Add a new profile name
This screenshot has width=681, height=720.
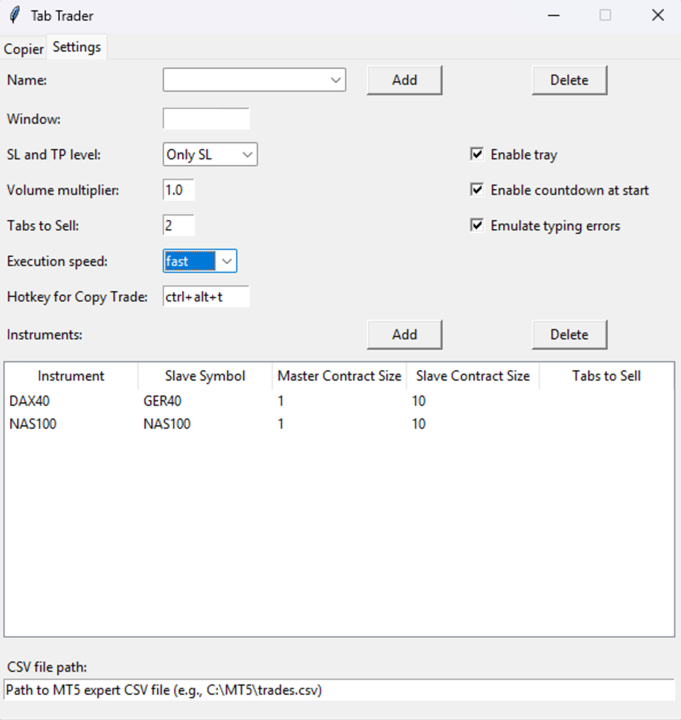click(405, 80)
